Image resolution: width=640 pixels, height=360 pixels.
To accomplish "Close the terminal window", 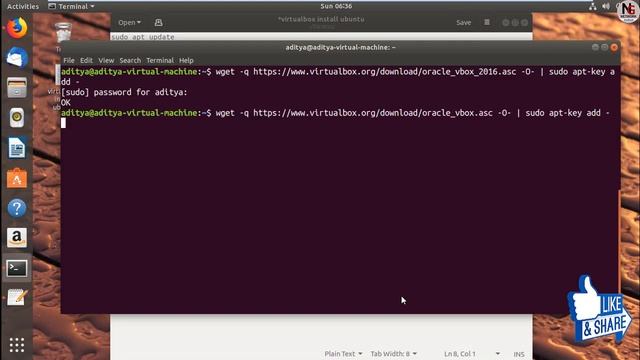I will click(x=614, y=47).
